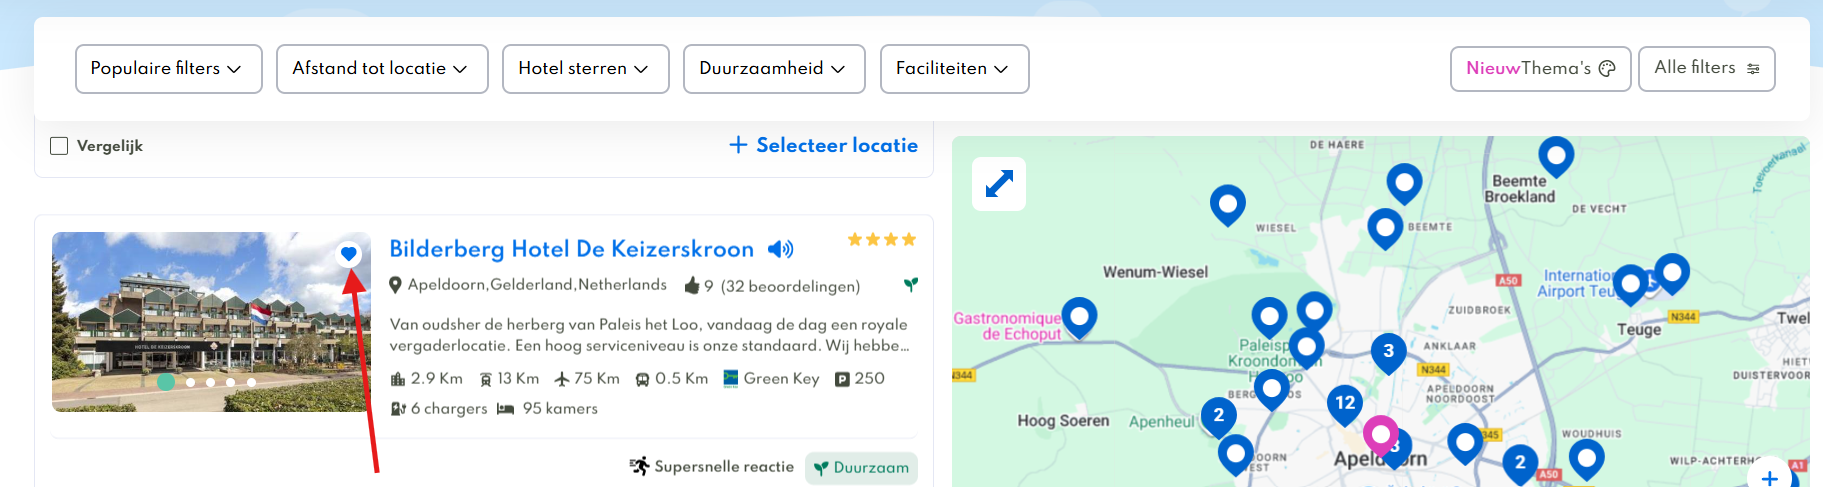Click the thumbs-up rating icon
The width and height of the screenshot is (1823, 487).
click(x=691, y=286)
